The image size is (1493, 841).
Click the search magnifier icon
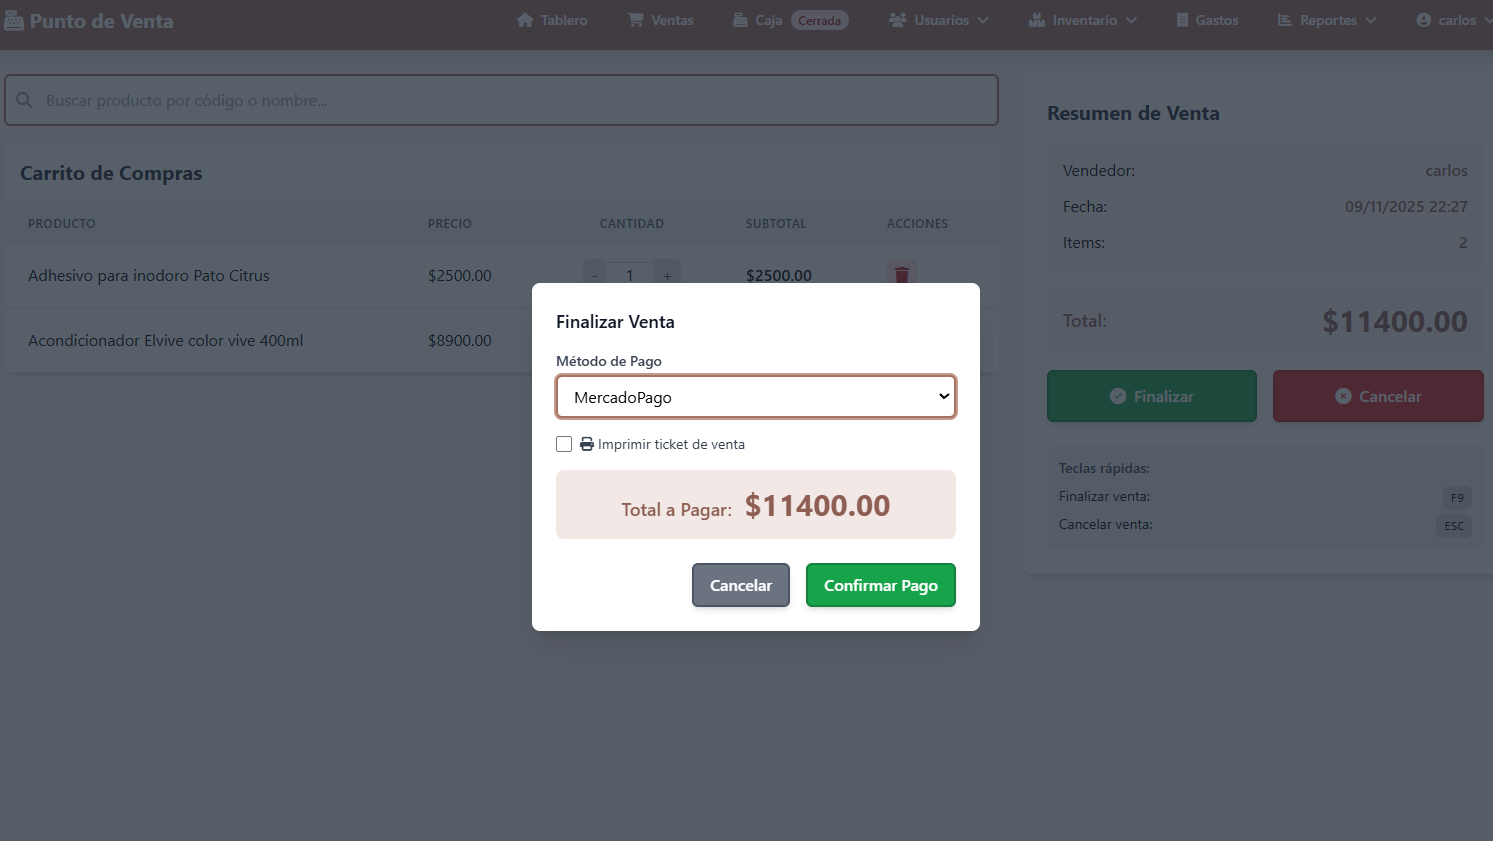tap(25, 100)
